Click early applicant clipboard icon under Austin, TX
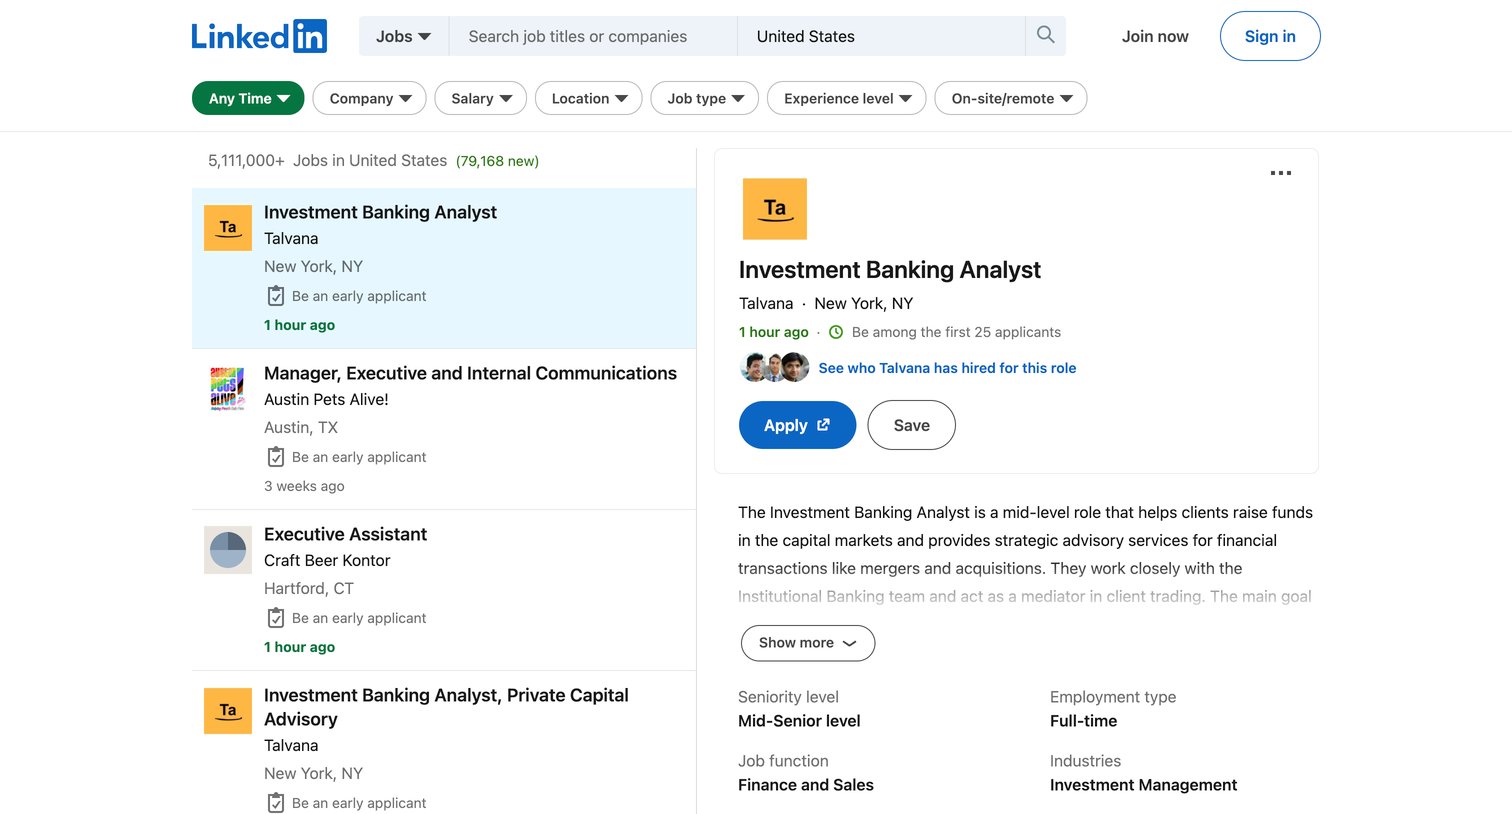 click(276, 457)
